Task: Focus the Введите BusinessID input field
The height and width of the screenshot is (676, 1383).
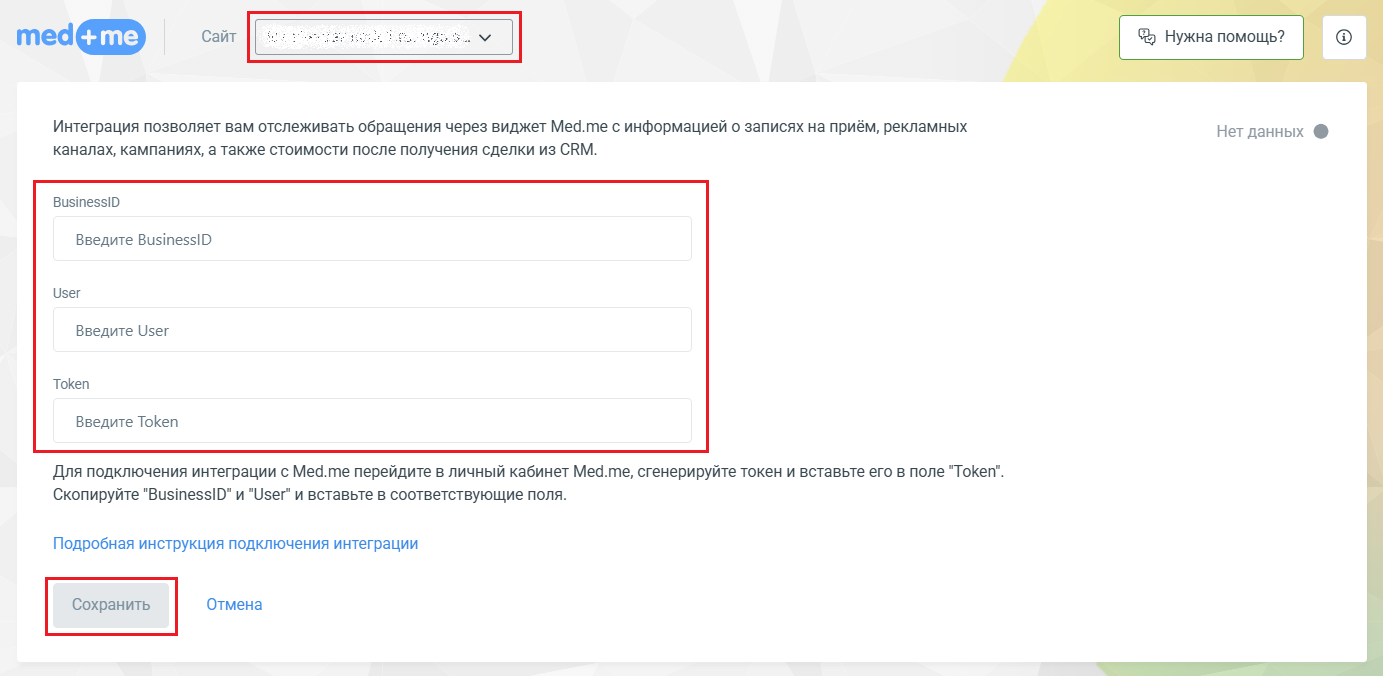Action: pos(372,240)
